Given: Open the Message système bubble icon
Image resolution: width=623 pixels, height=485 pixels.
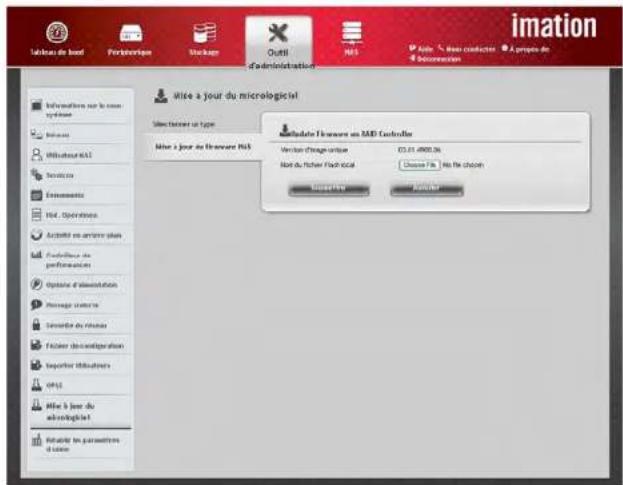Looking at the screenshot, I should 37,305.
